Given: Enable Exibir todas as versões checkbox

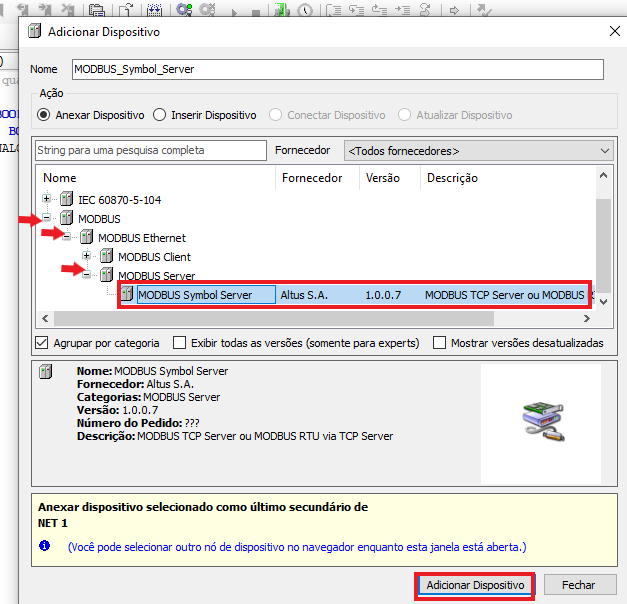Looking at the screenshot, I should (180, 343).
